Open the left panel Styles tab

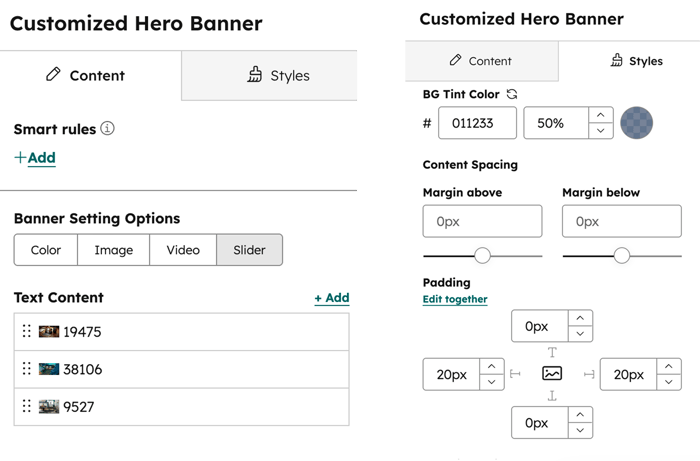coord(269,75)
